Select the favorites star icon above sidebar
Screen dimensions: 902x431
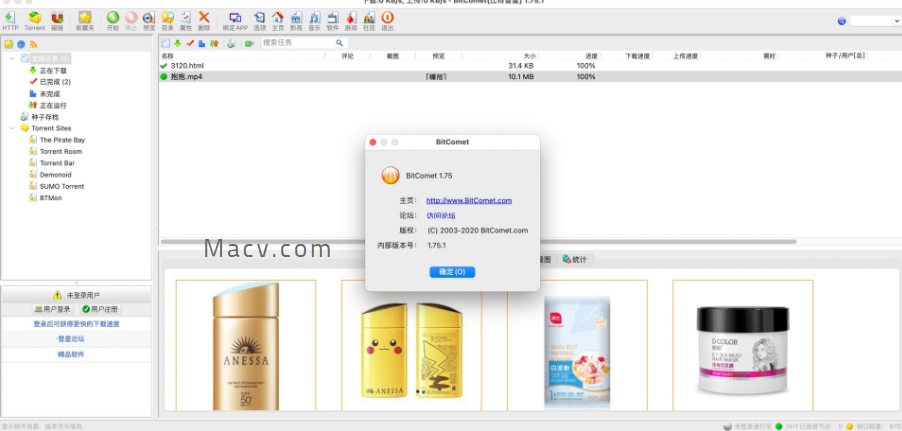pos(9,44)
